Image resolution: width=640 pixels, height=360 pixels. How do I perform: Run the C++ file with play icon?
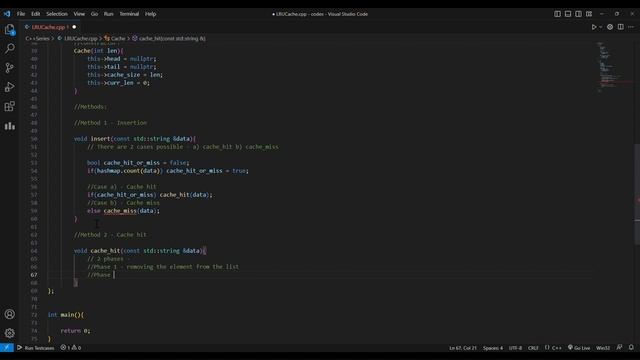pyautogui.click(x=594, y=27)
